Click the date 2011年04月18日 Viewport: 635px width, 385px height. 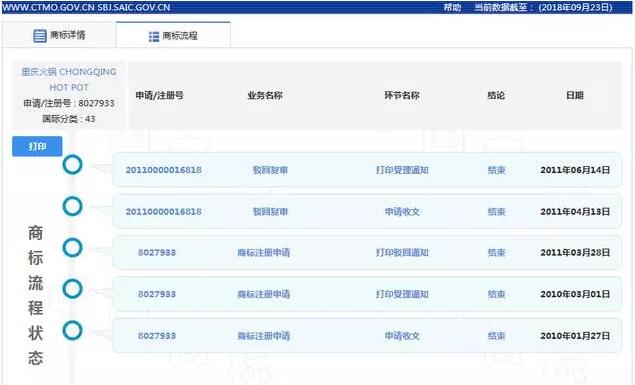tap(575, 211)
